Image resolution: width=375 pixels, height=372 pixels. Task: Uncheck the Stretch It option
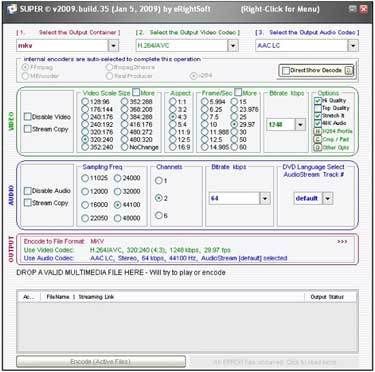click(x=318, y=116)
